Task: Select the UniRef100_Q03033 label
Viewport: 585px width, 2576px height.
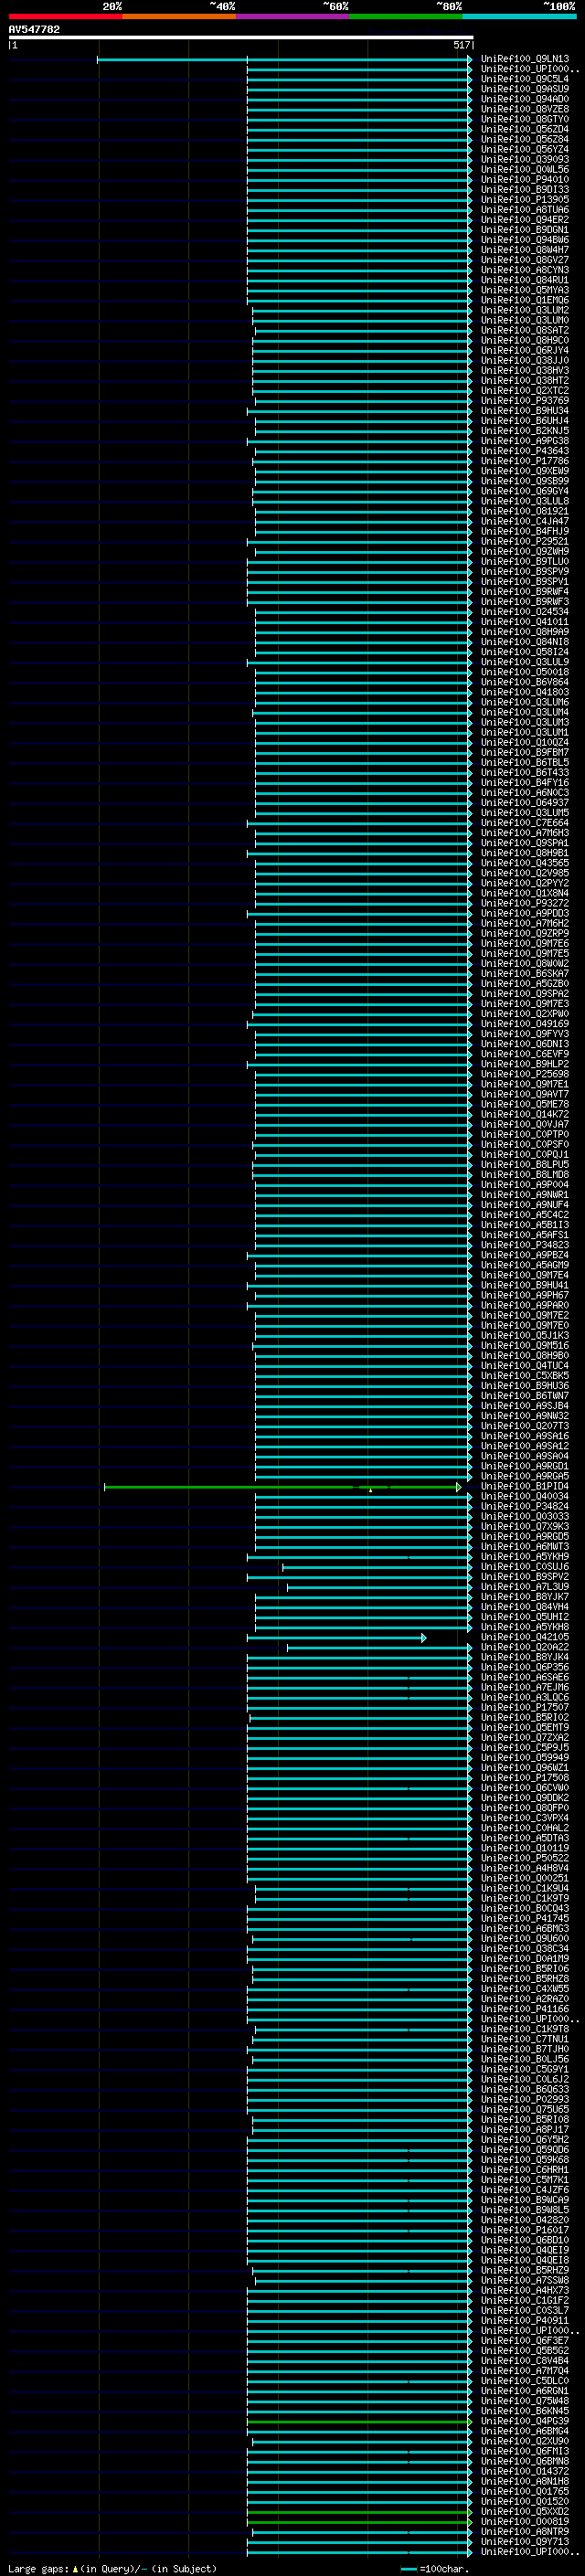Action: 524,1516
